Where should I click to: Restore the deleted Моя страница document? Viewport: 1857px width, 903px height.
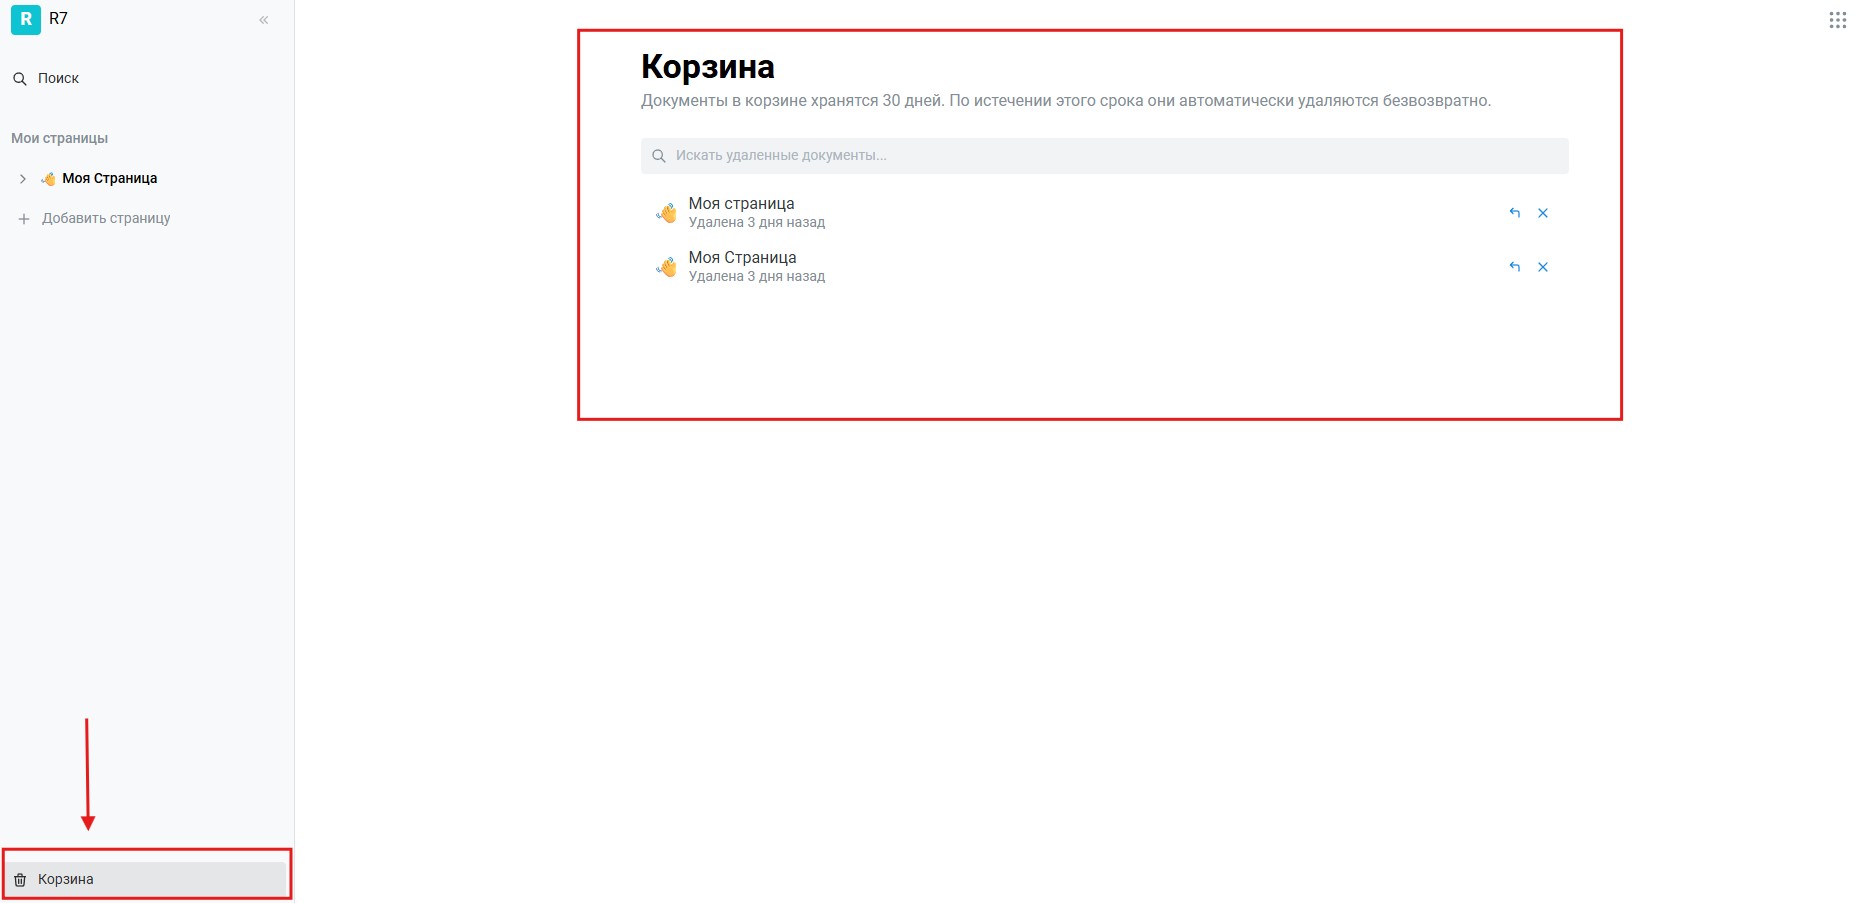[x=1515, y=213]
